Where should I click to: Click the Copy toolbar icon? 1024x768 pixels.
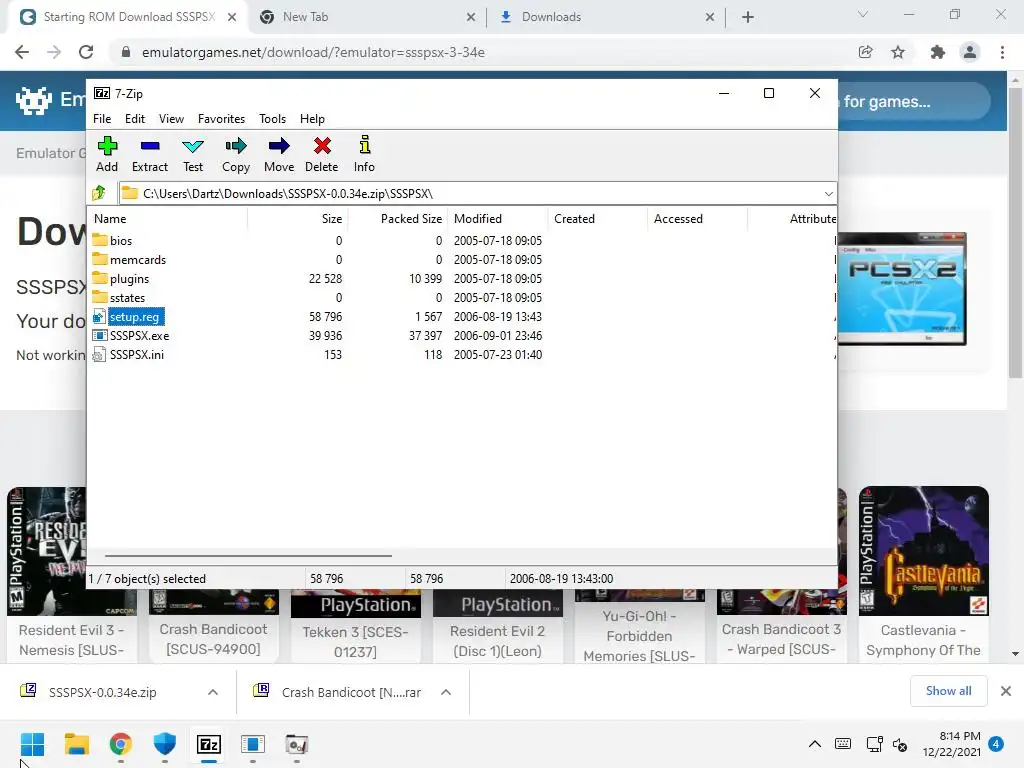(x=236, y=154)
